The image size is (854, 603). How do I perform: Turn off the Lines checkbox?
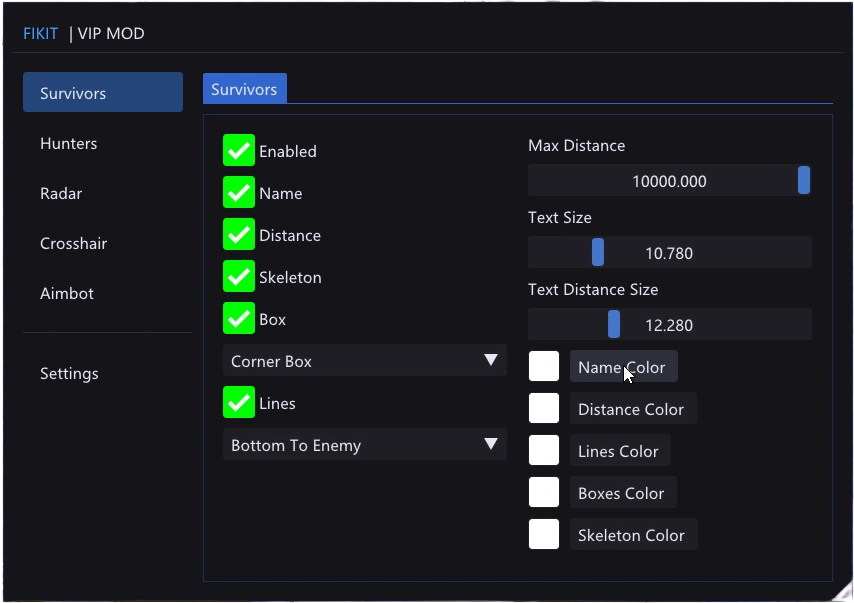click(x=239, y=402)
